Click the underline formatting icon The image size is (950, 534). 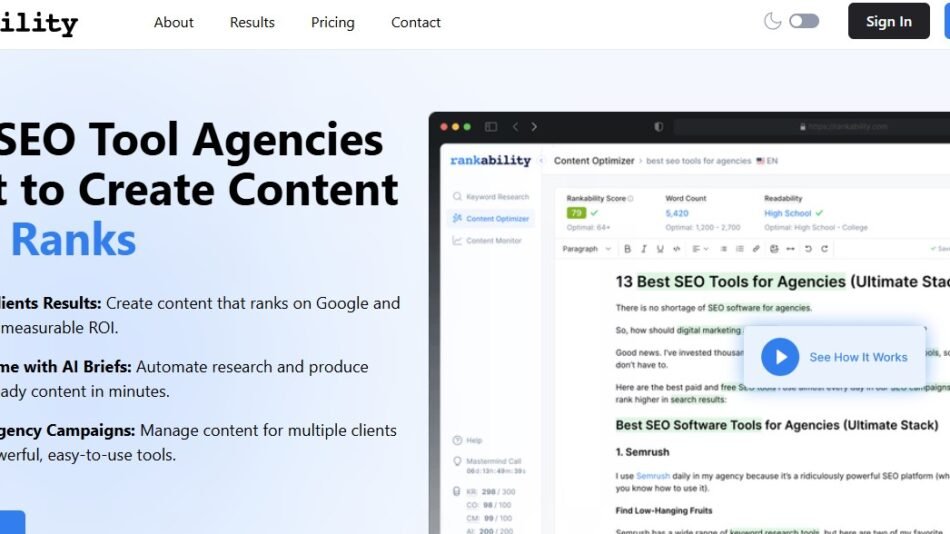pyautogui.click(x=661, y=249)
